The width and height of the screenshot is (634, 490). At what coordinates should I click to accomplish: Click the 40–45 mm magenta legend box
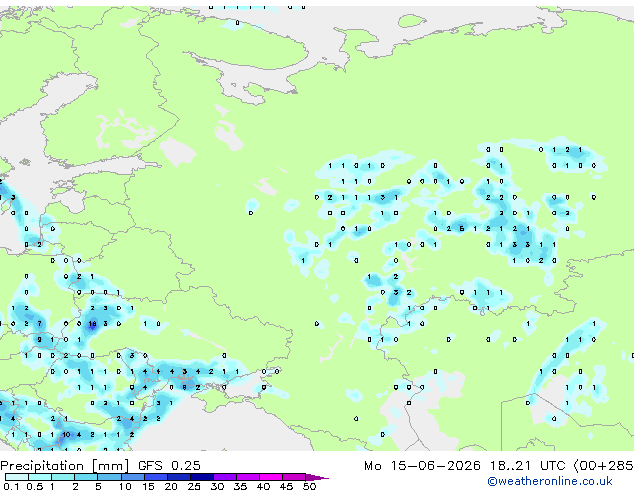tap(271, 477)
